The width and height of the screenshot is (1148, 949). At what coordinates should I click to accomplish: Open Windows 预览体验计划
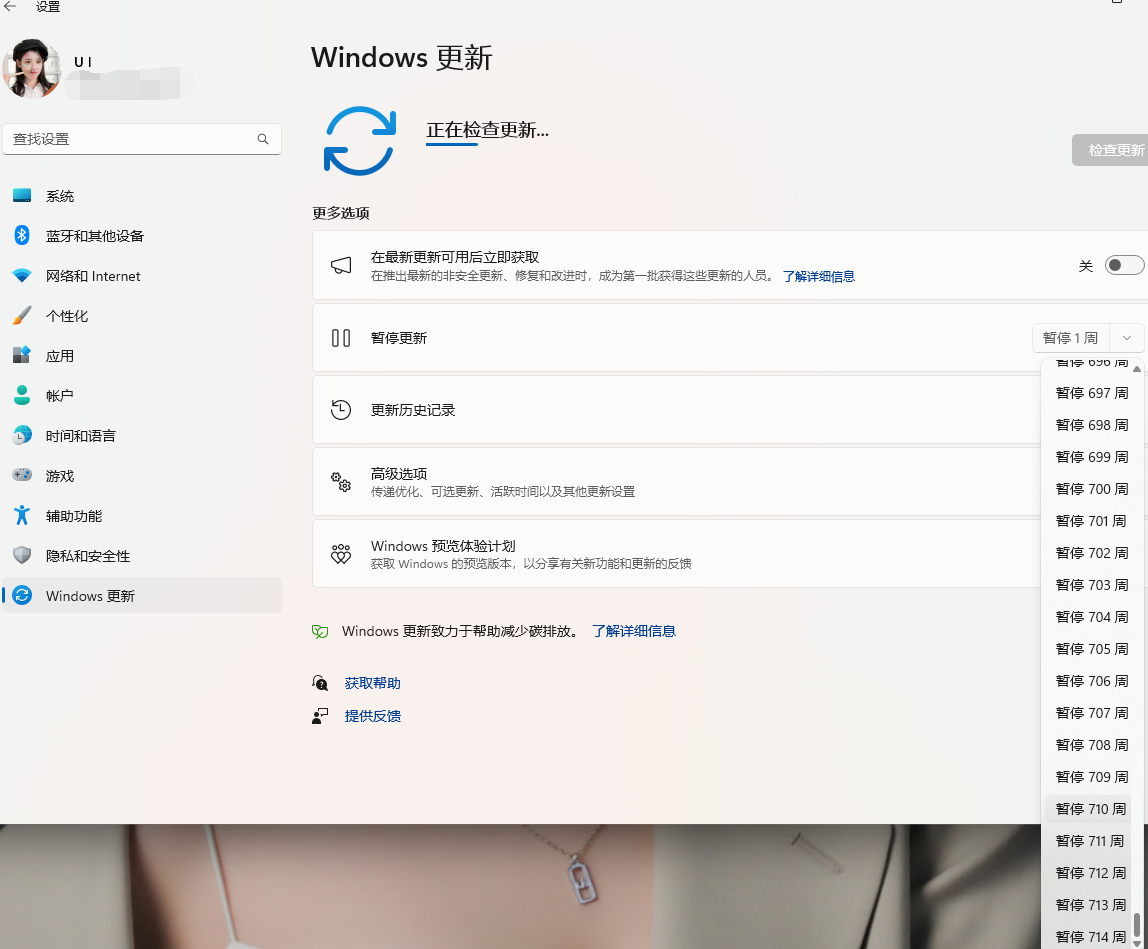click(676, 554)
